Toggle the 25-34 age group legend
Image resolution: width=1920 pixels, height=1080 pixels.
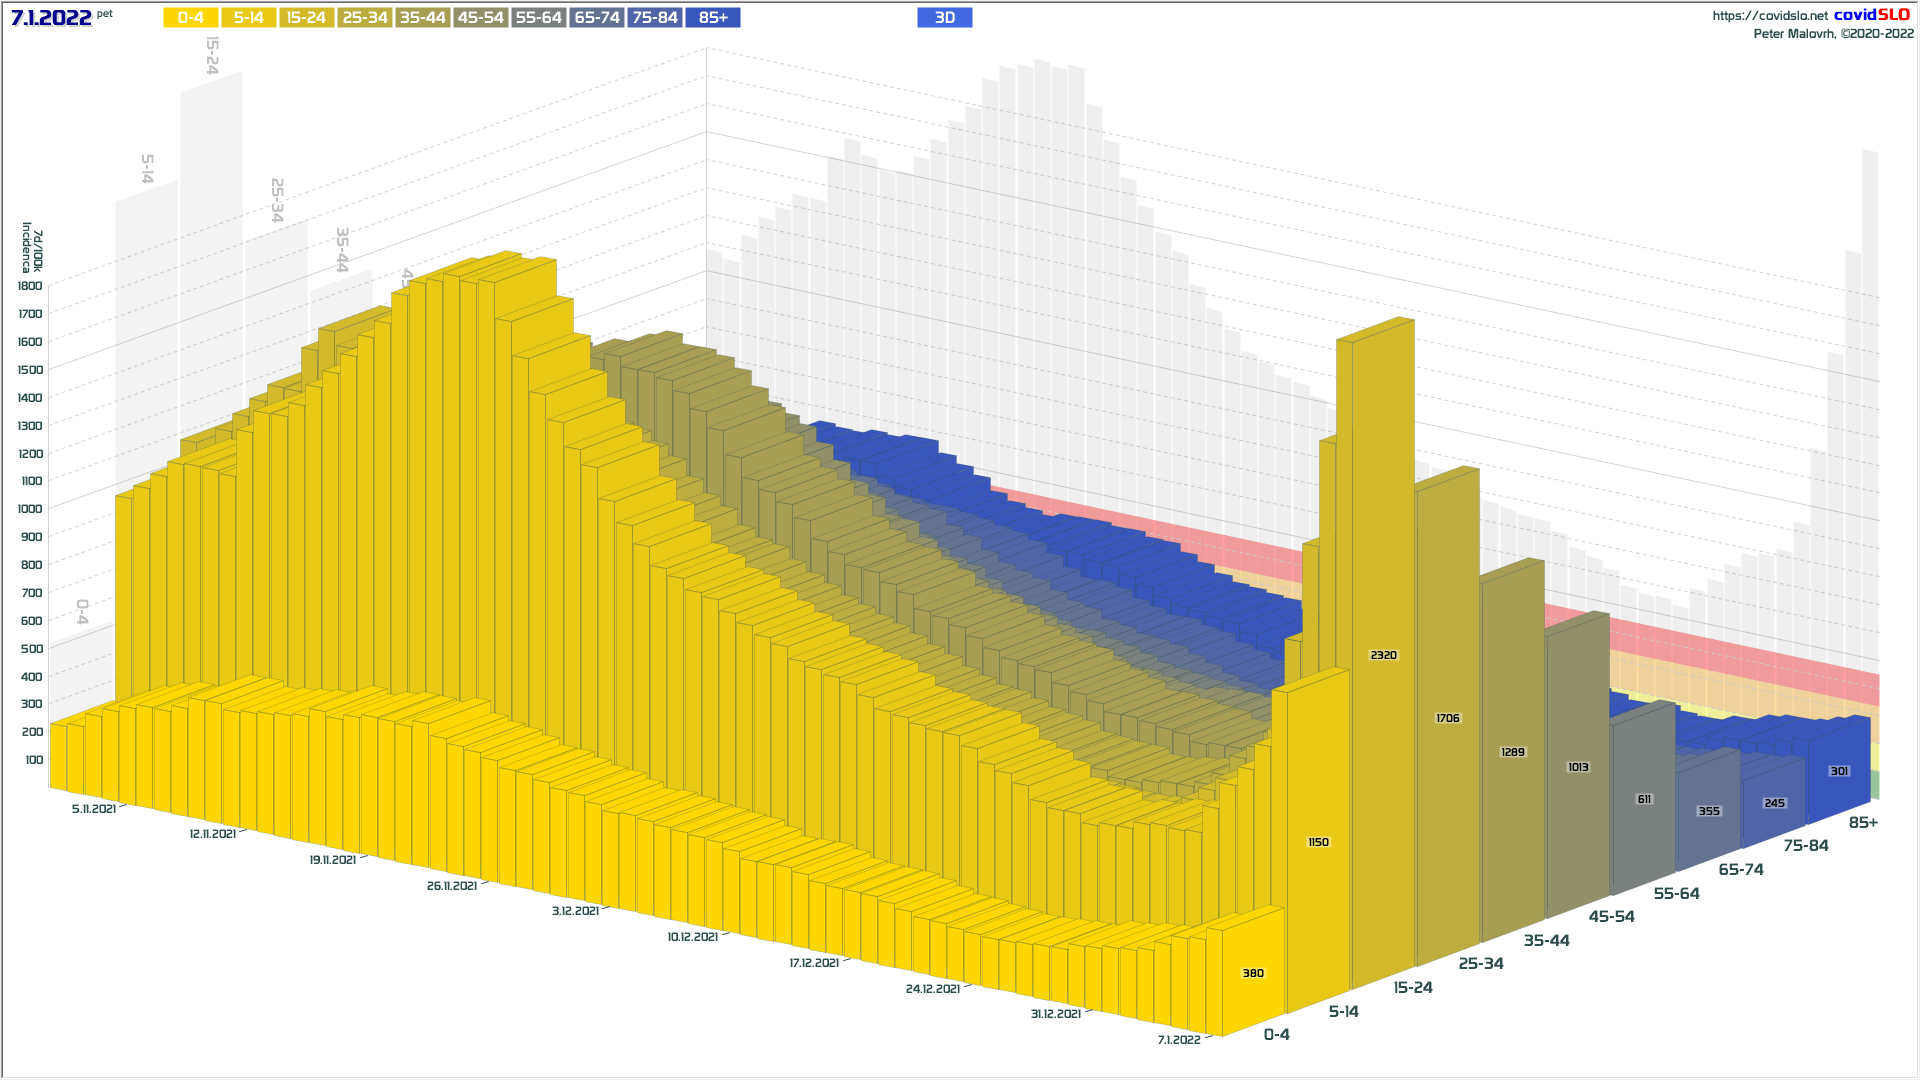tap(364, 18)
